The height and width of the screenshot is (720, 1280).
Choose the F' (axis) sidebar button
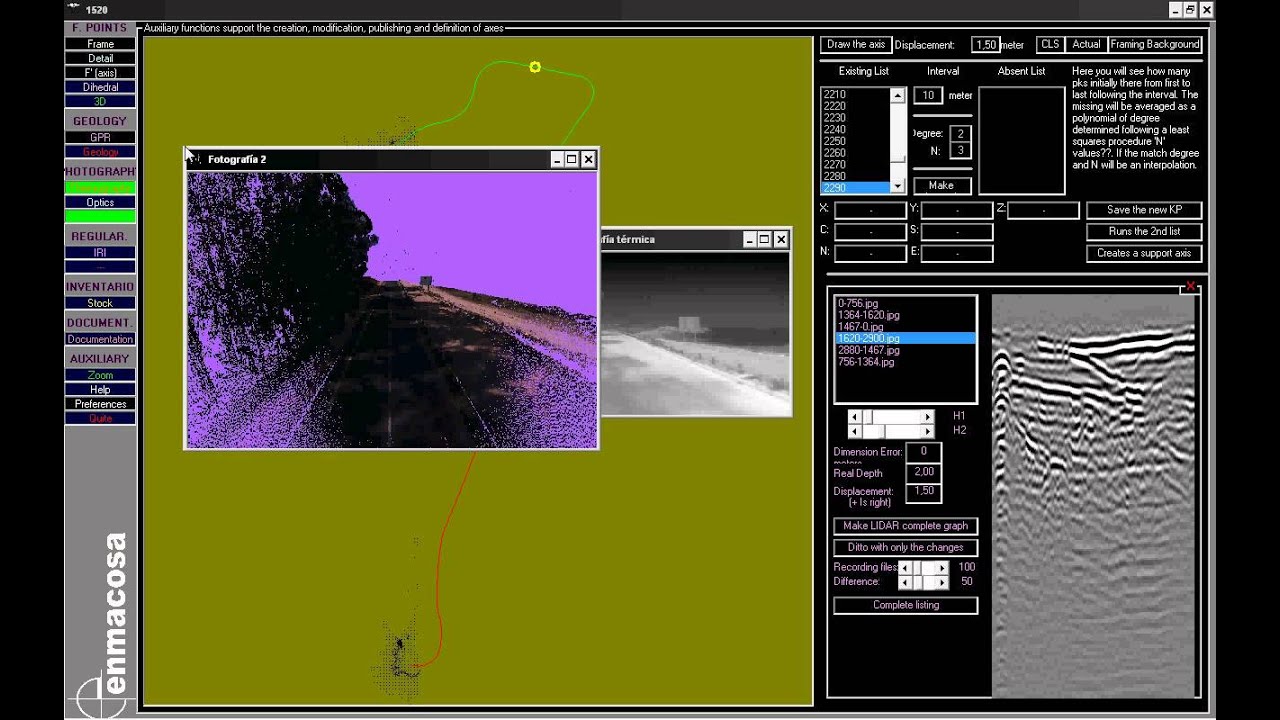click(x=100, y=73)
